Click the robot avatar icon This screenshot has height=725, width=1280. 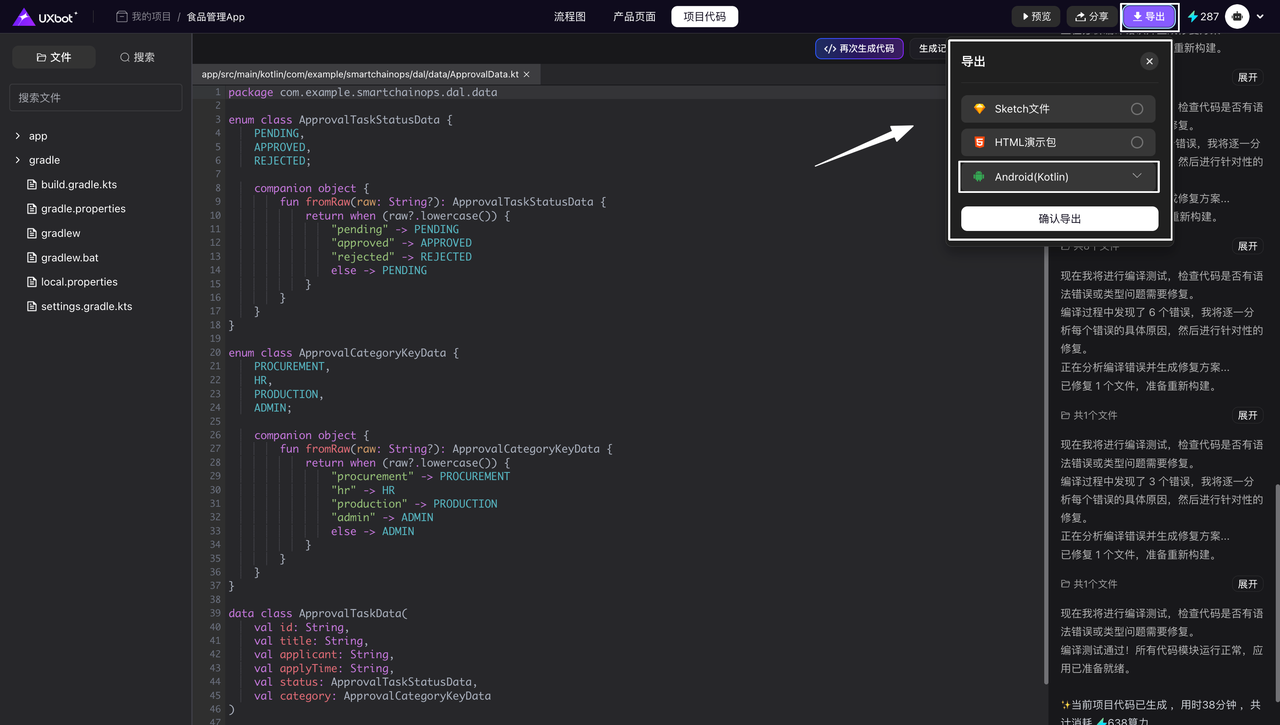[x=1237, y=17]
